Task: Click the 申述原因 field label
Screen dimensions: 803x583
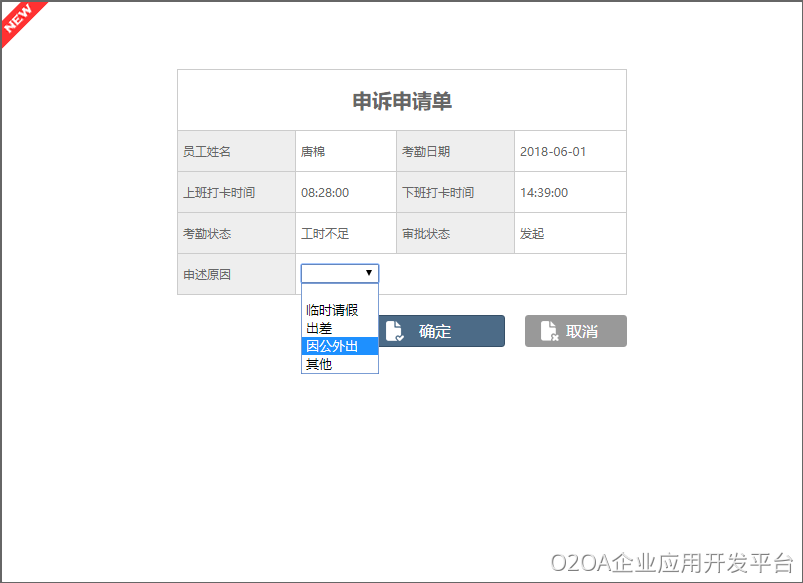Action: coord(206,274)
